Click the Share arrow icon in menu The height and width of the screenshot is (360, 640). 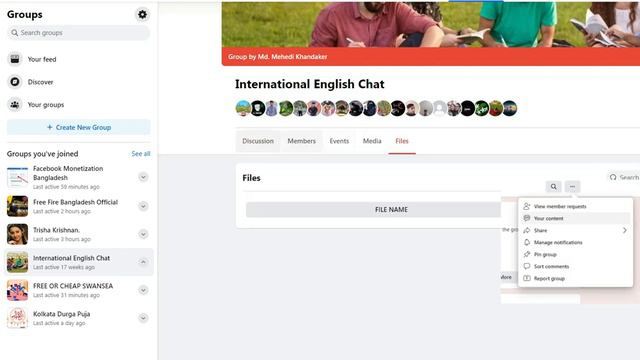click(x=527, y=231)
